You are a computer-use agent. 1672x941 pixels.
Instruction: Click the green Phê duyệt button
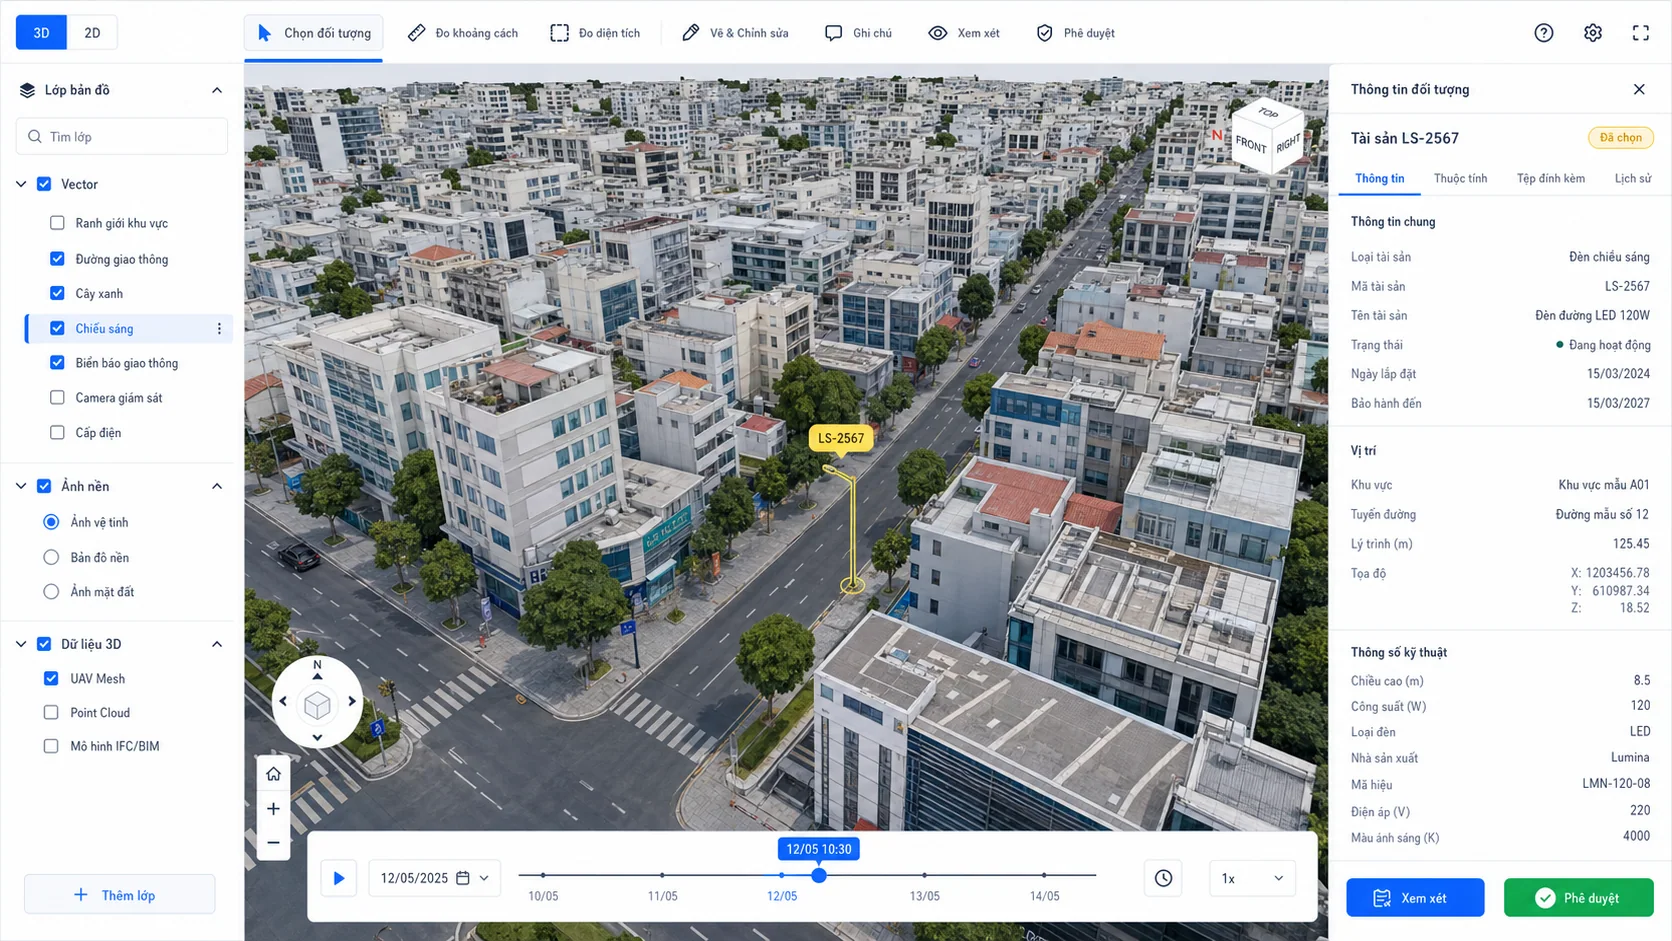(1578, 898)
